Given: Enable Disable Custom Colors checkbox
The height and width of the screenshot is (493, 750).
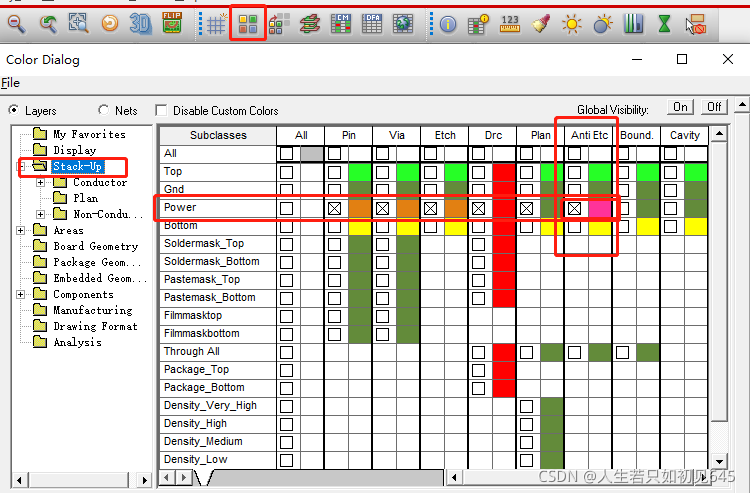Looking at the screenshot, I should pyautogui.click(x=162, y=111).
